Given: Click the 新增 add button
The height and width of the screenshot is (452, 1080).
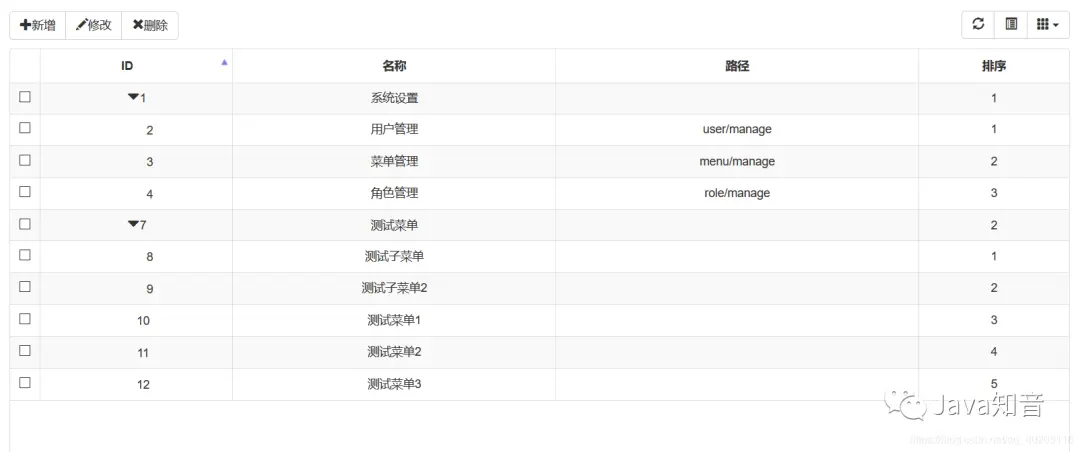Looking at the screenshot, I should point(37,25).
